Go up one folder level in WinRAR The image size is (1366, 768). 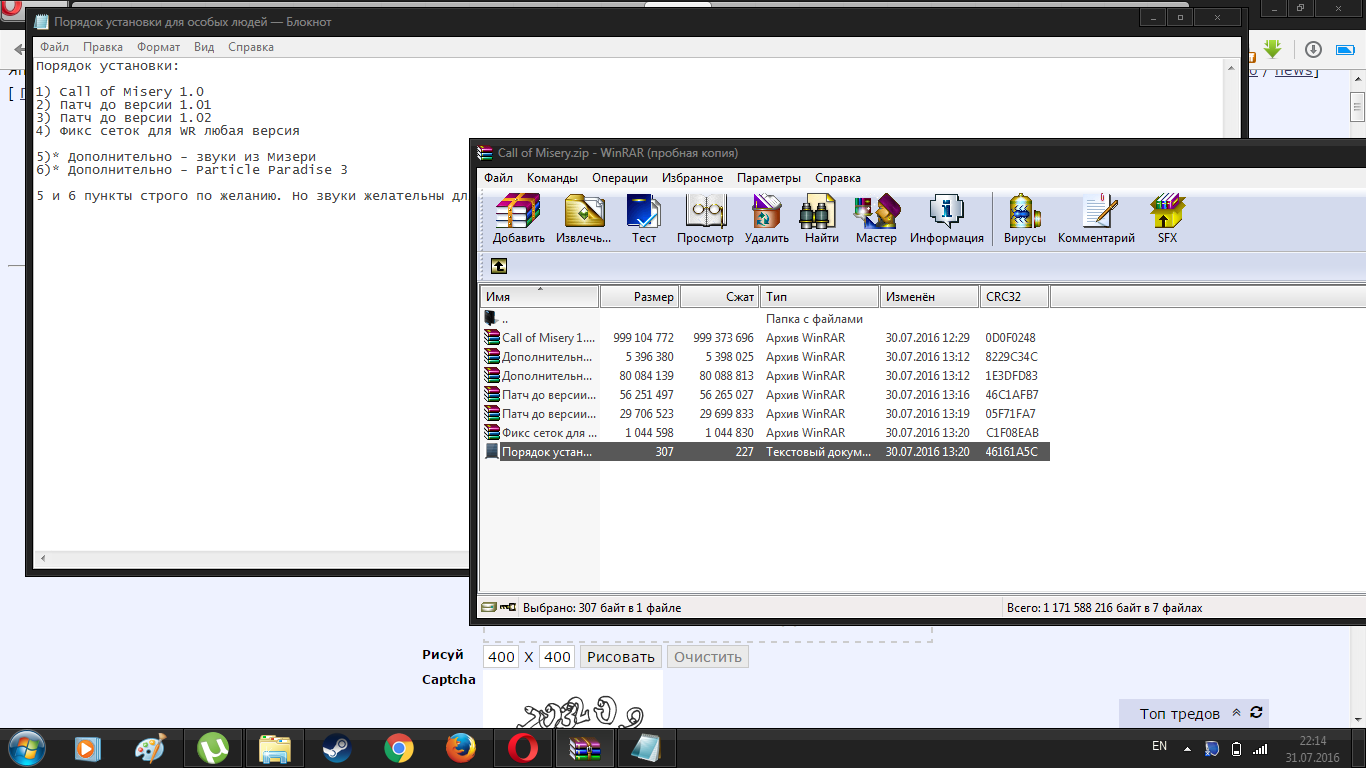click(498, 266)
